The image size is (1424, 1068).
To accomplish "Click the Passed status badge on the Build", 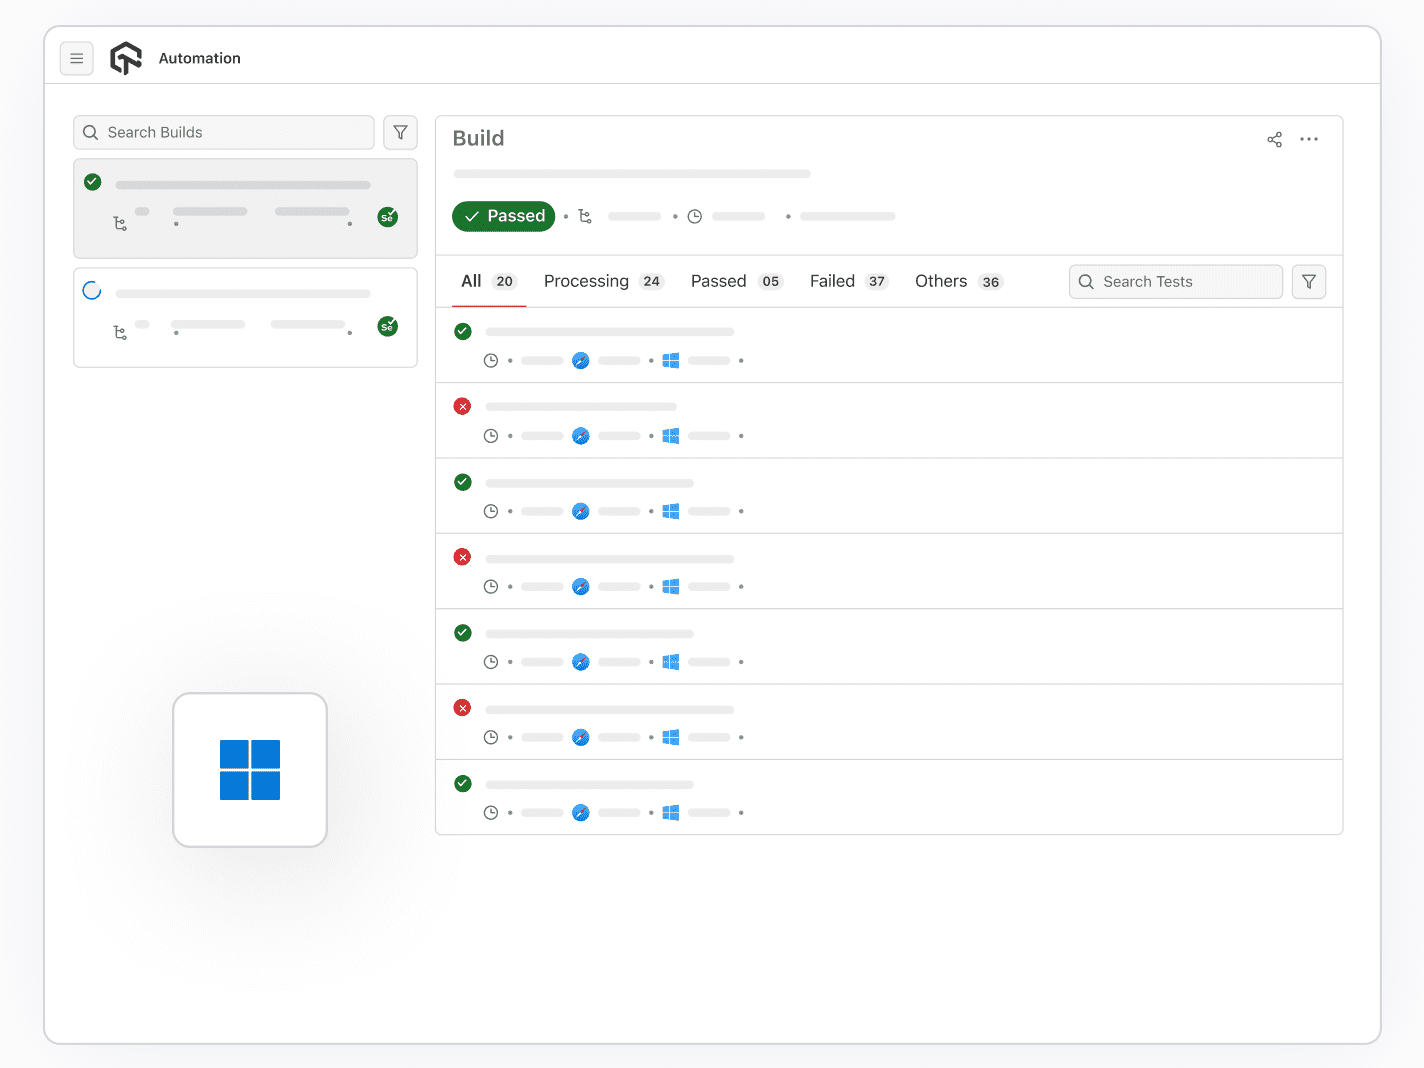I will point(503,216).
